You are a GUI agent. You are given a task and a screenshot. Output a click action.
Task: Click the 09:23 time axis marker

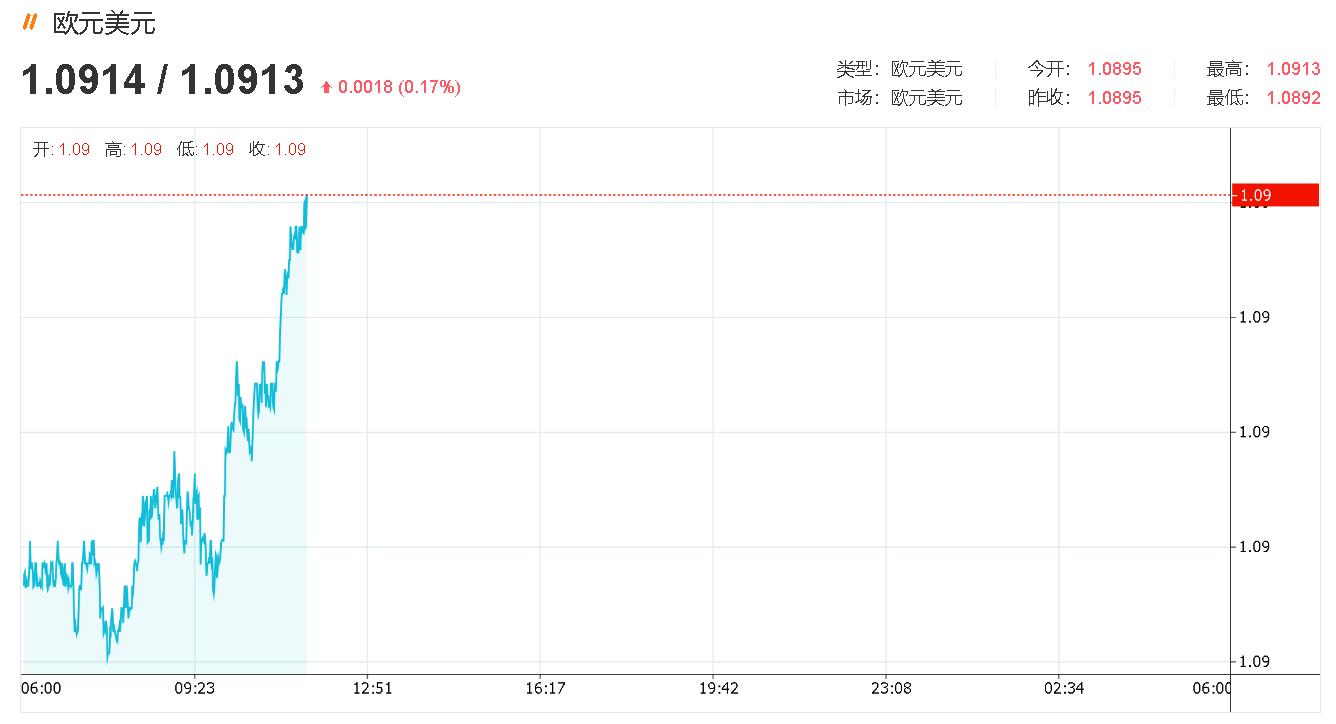click(x=194, y=688)
